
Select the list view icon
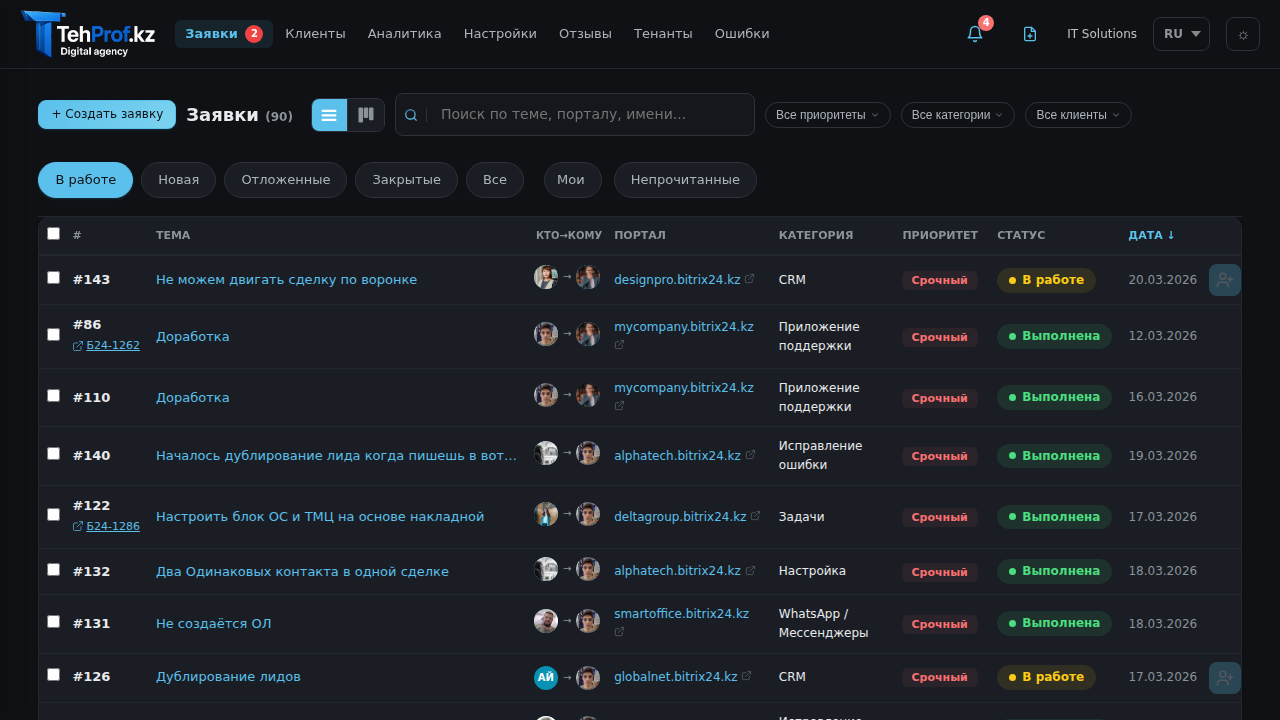point(329,114)
